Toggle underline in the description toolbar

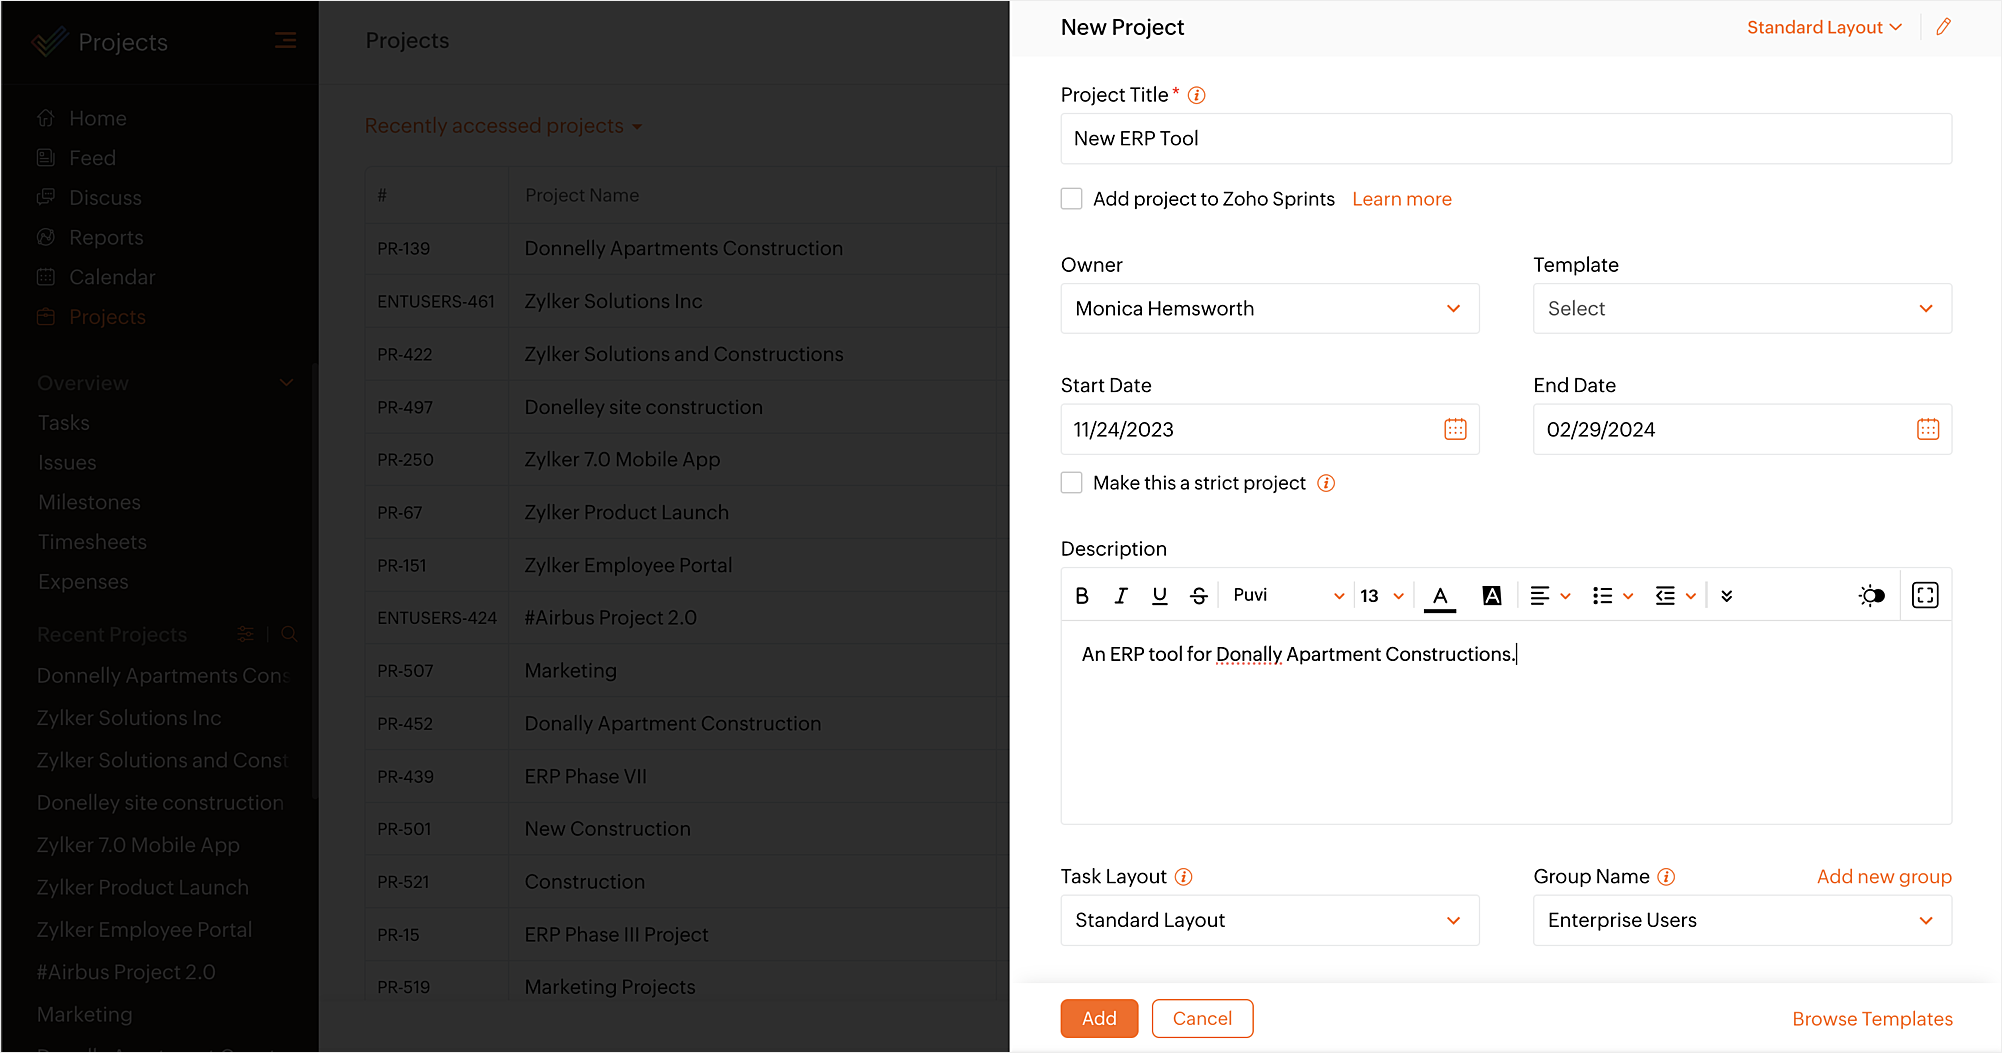click(x=1160, y=596)
